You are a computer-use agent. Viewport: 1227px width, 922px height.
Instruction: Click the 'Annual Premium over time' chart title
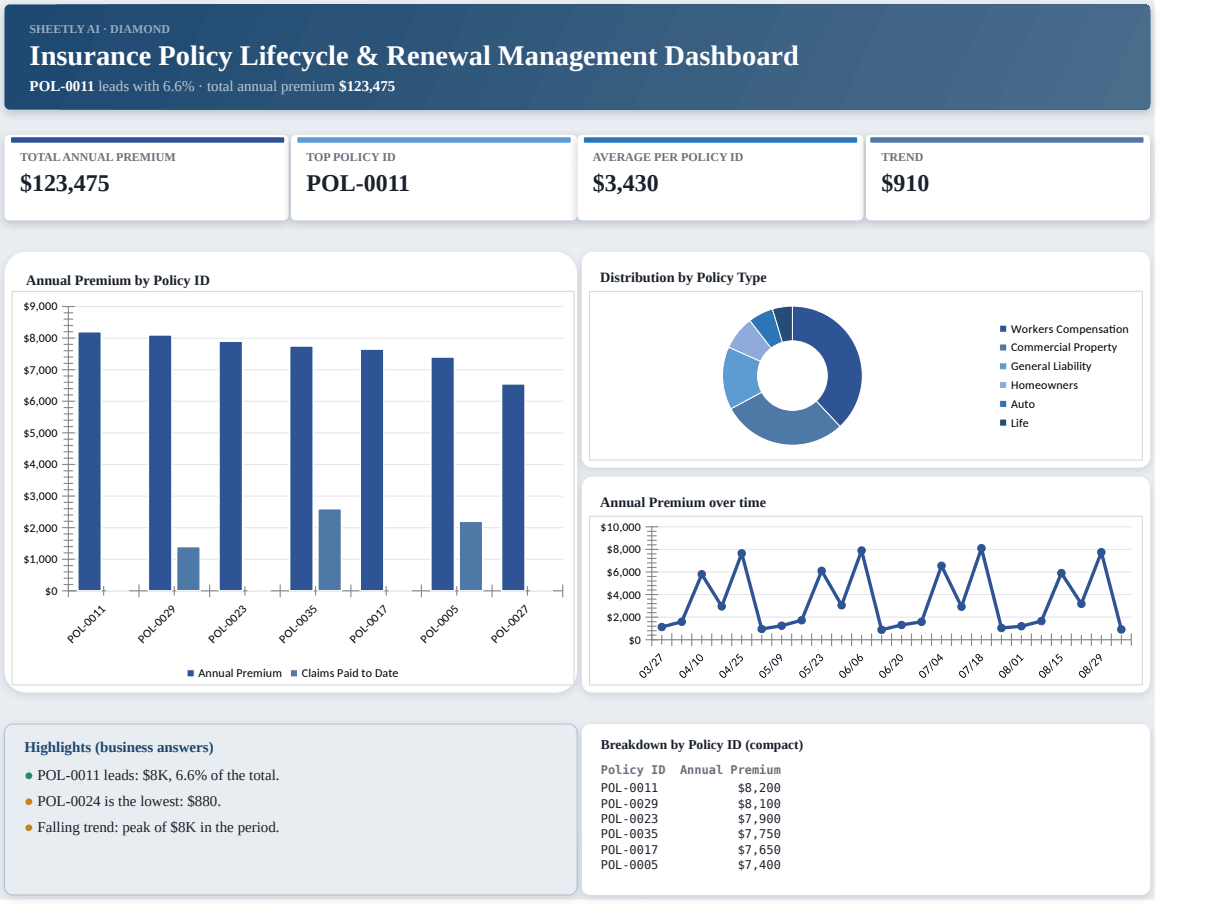tap(683, 502)
